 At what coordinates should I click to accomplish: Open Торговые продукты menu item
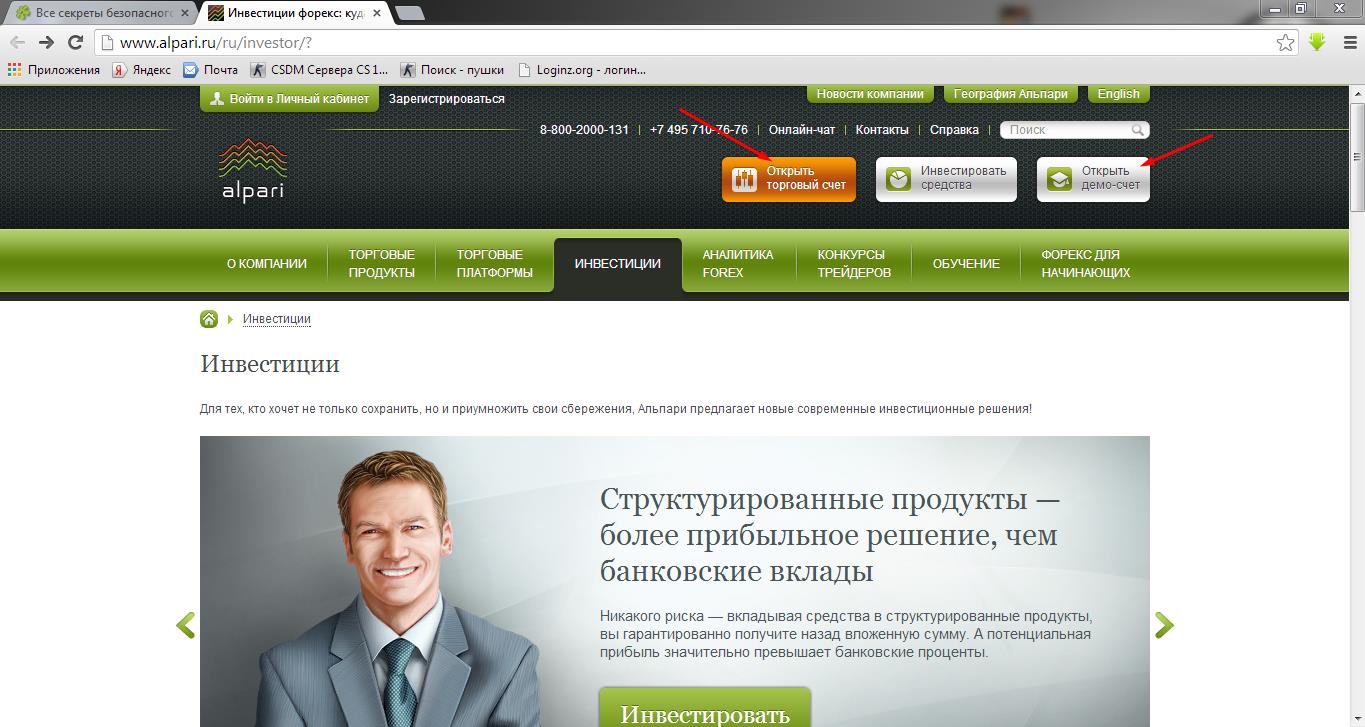pyautogui.click(x=382, y=264)
